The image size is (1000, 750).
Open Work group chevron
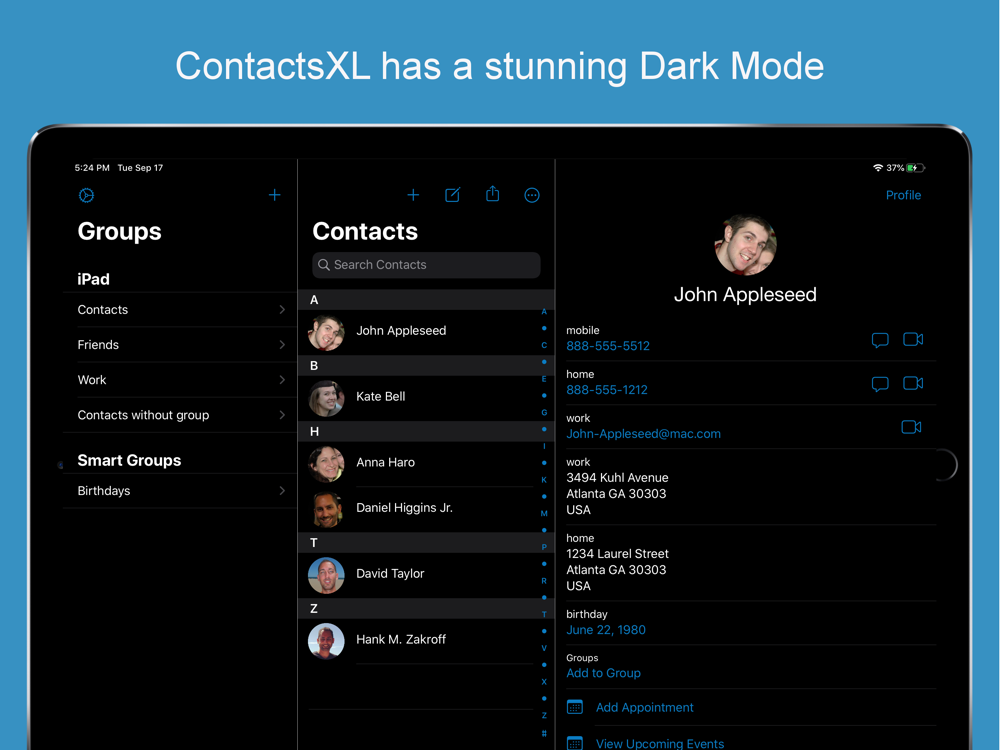tap(282, 379)
